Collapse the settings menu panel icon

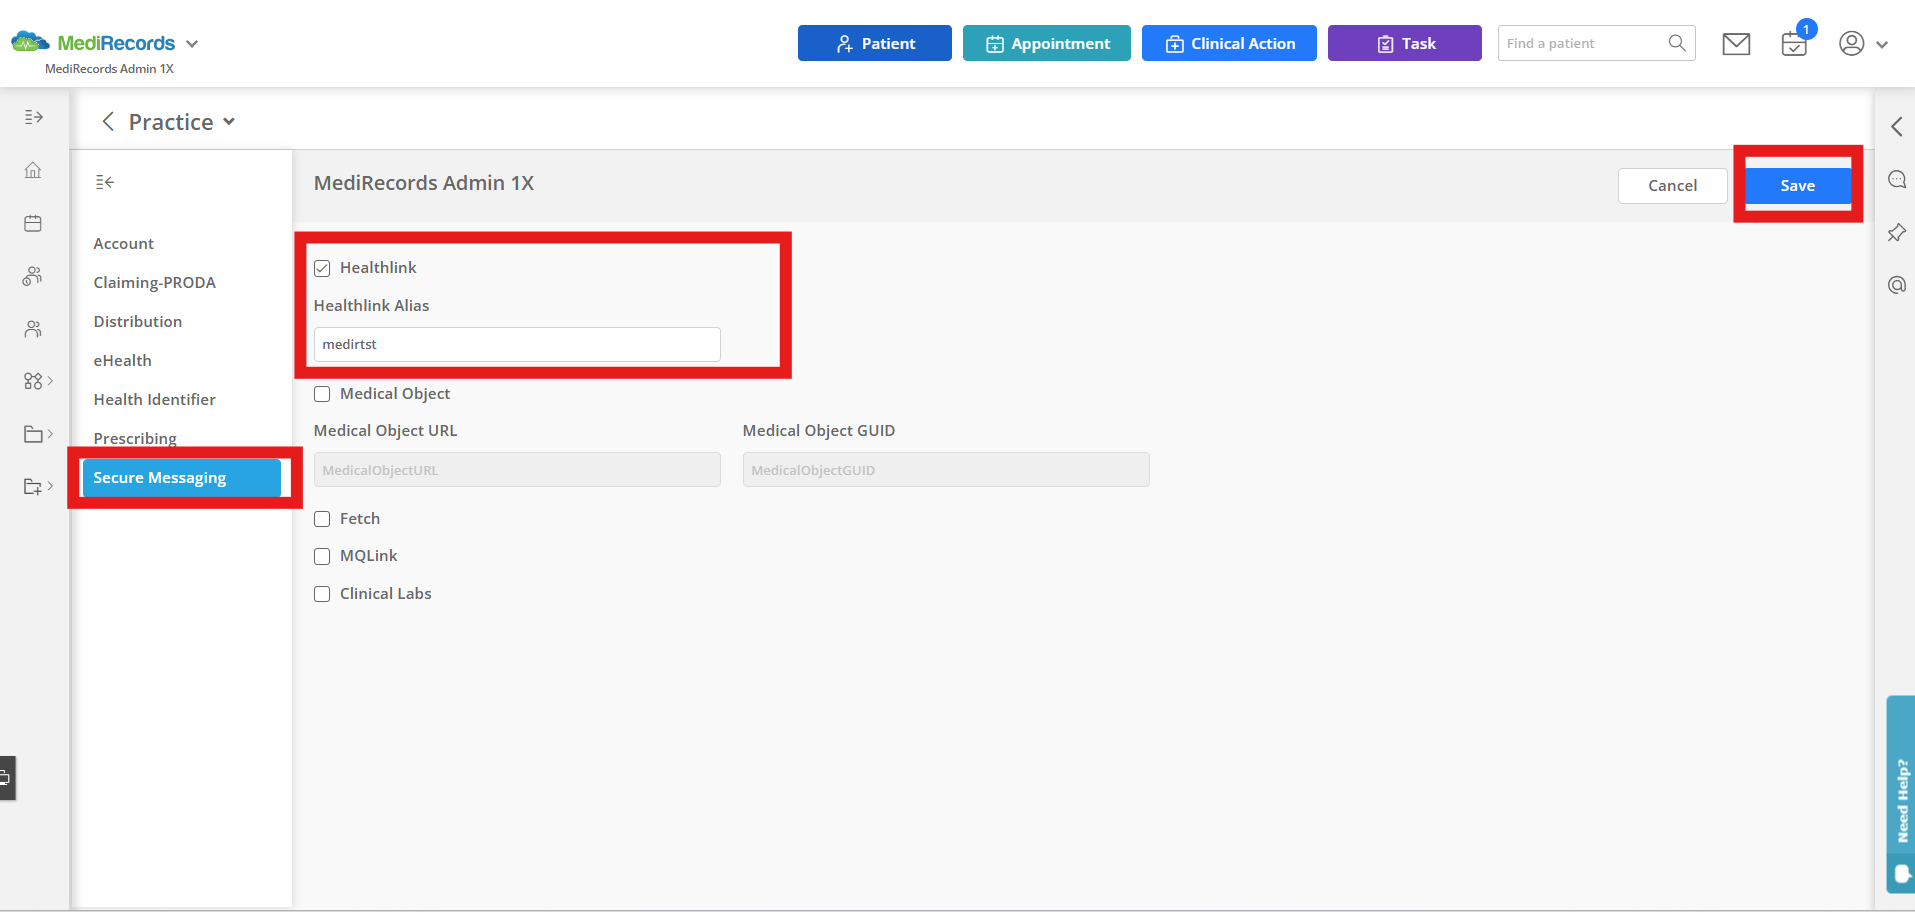click(105, 182)
